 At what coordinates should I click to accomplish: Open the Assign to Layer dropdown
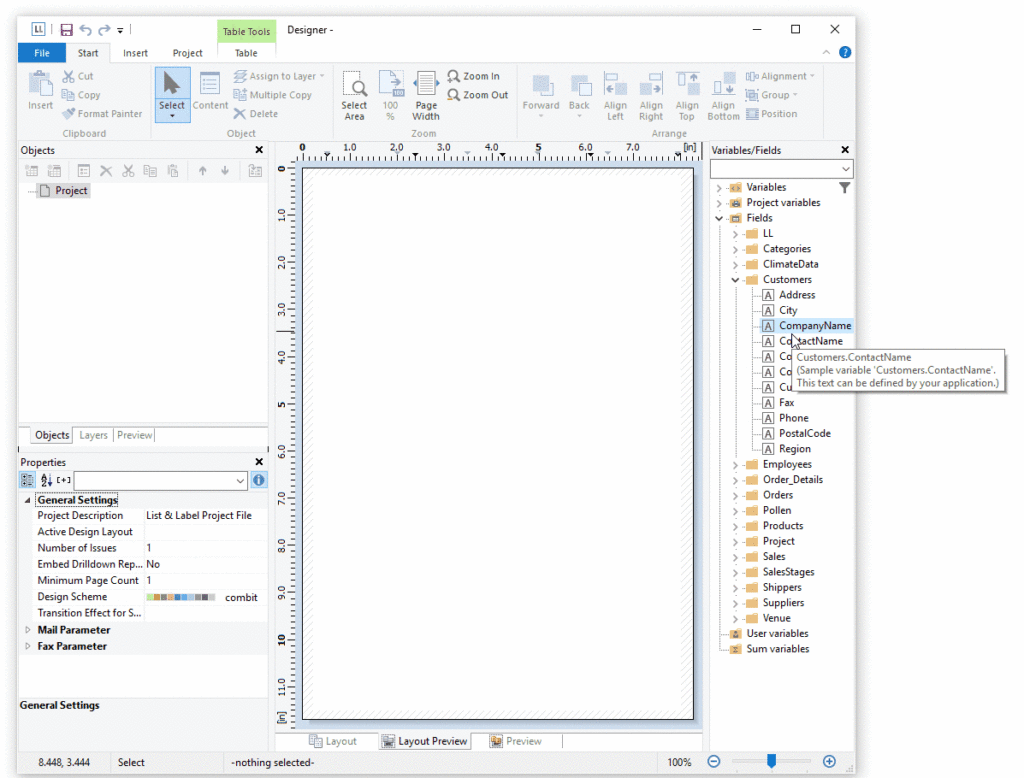(280, 76)
